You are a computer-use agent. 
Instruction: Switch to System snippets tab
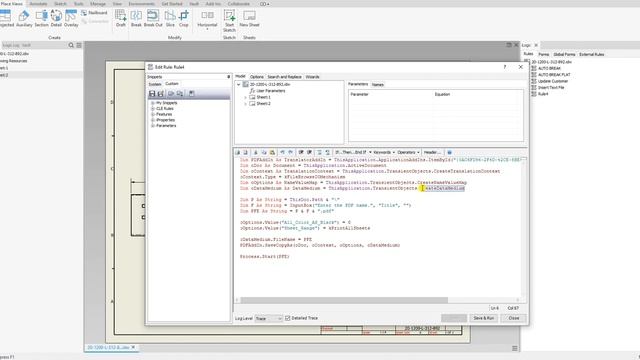pos(155,84)
